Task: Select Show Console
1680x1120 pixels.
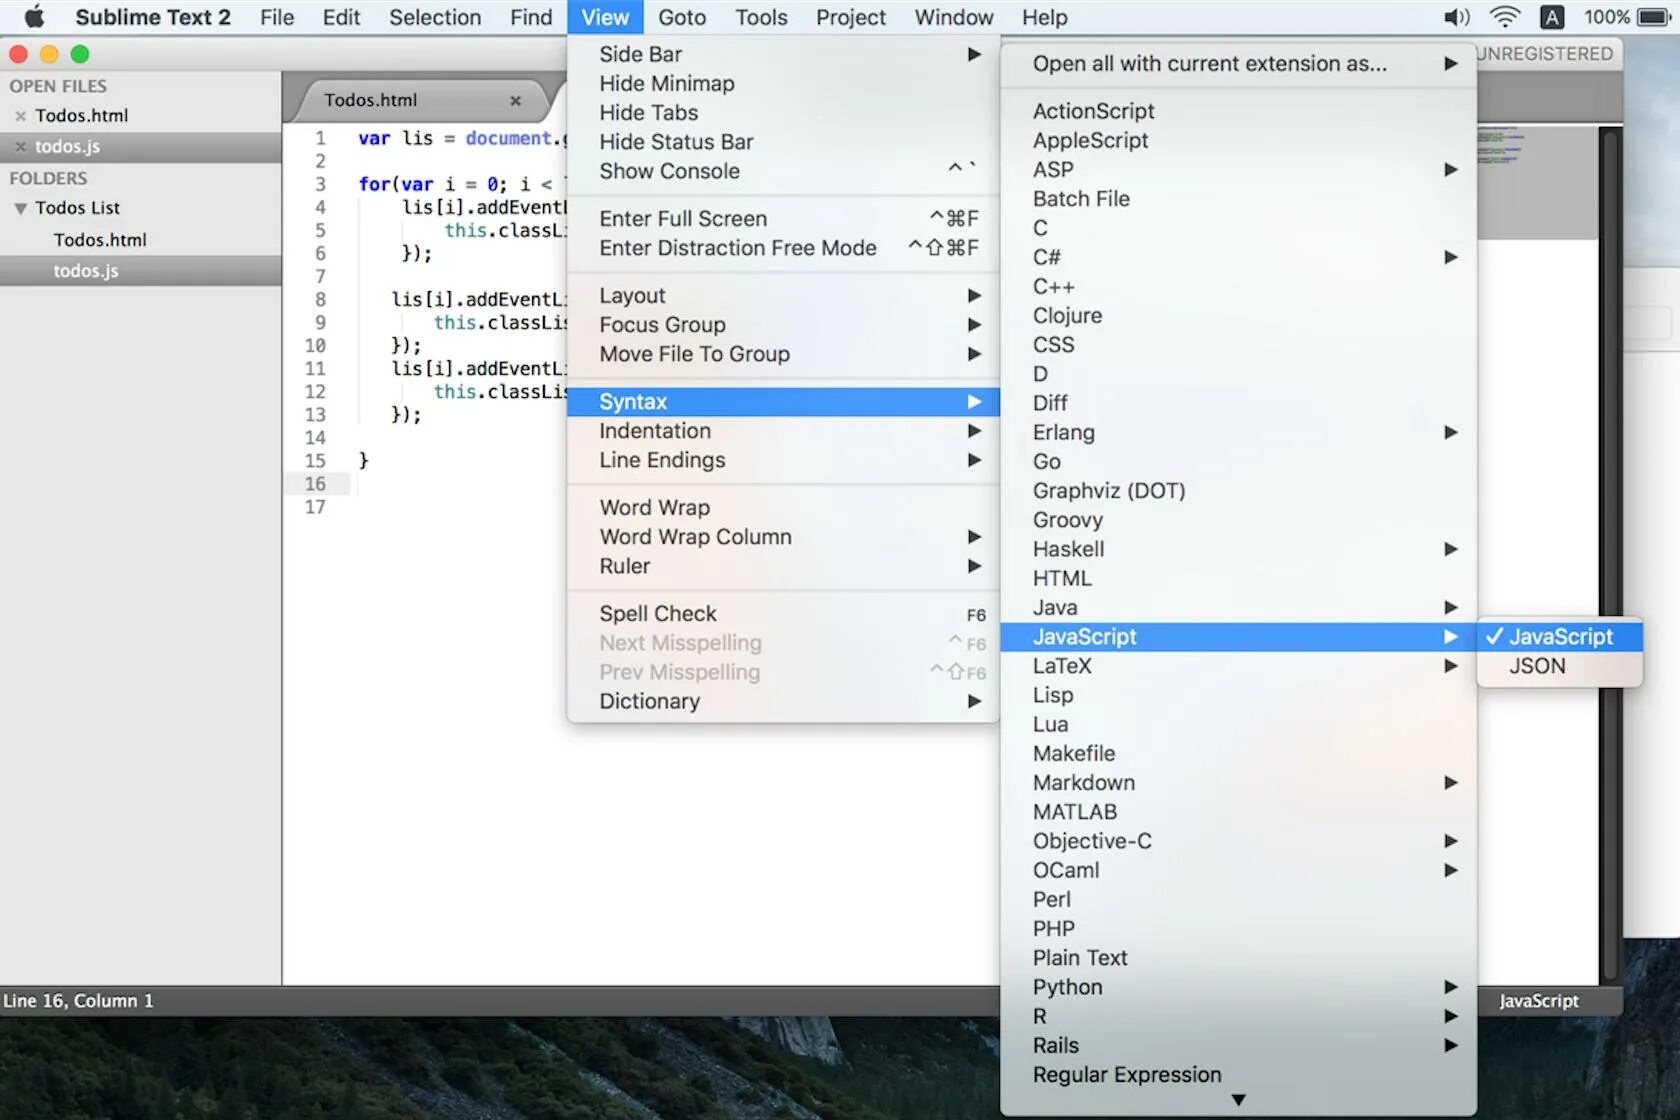Action: click(x=783, y=171)
